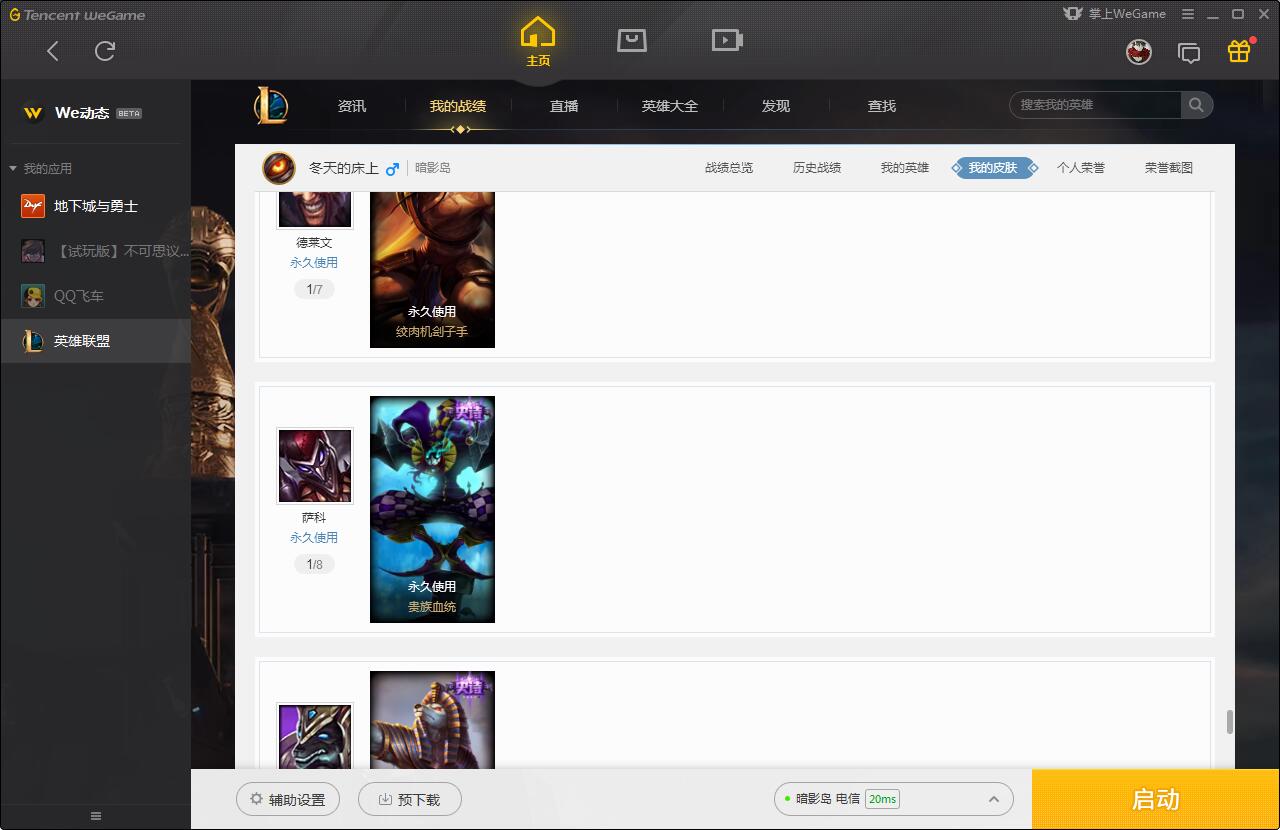The height and width of the screenshot is (830, 1280).
Task: Open 掌上WeGame mobile link
Action: tap(1115, 14)
